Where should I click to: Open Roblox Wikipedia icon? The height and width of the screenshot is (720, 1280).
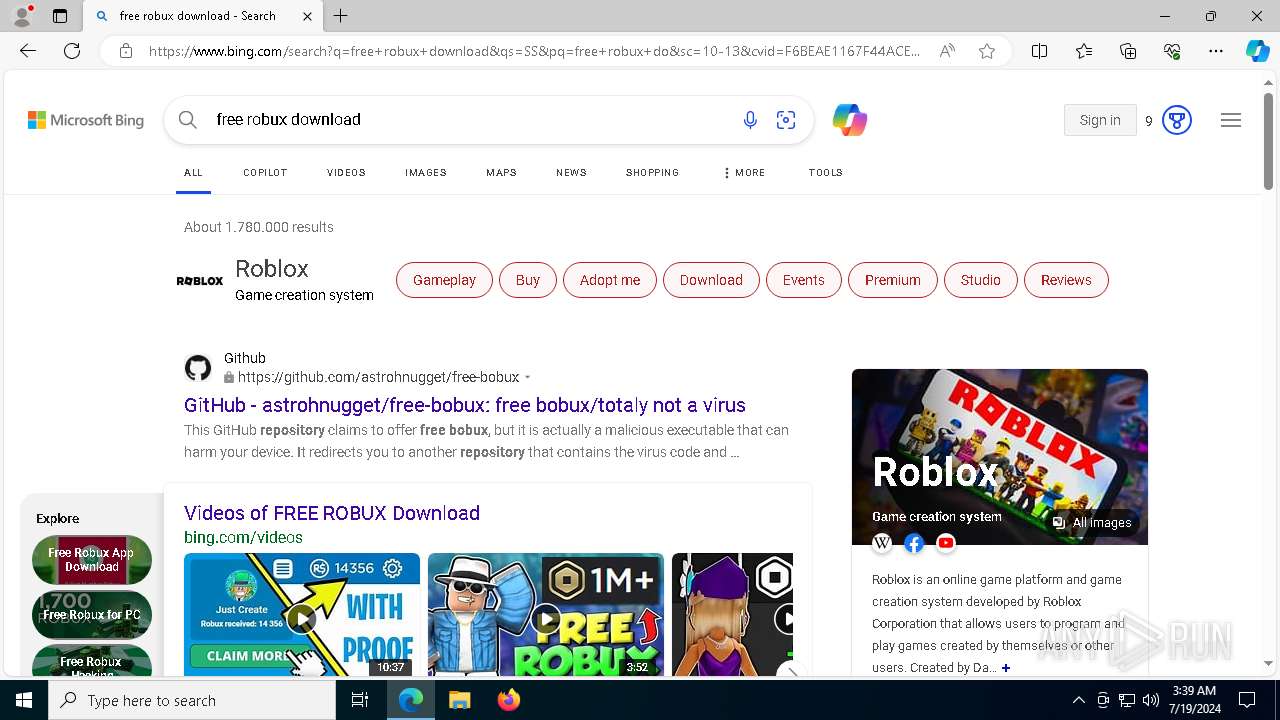[882, 543]
